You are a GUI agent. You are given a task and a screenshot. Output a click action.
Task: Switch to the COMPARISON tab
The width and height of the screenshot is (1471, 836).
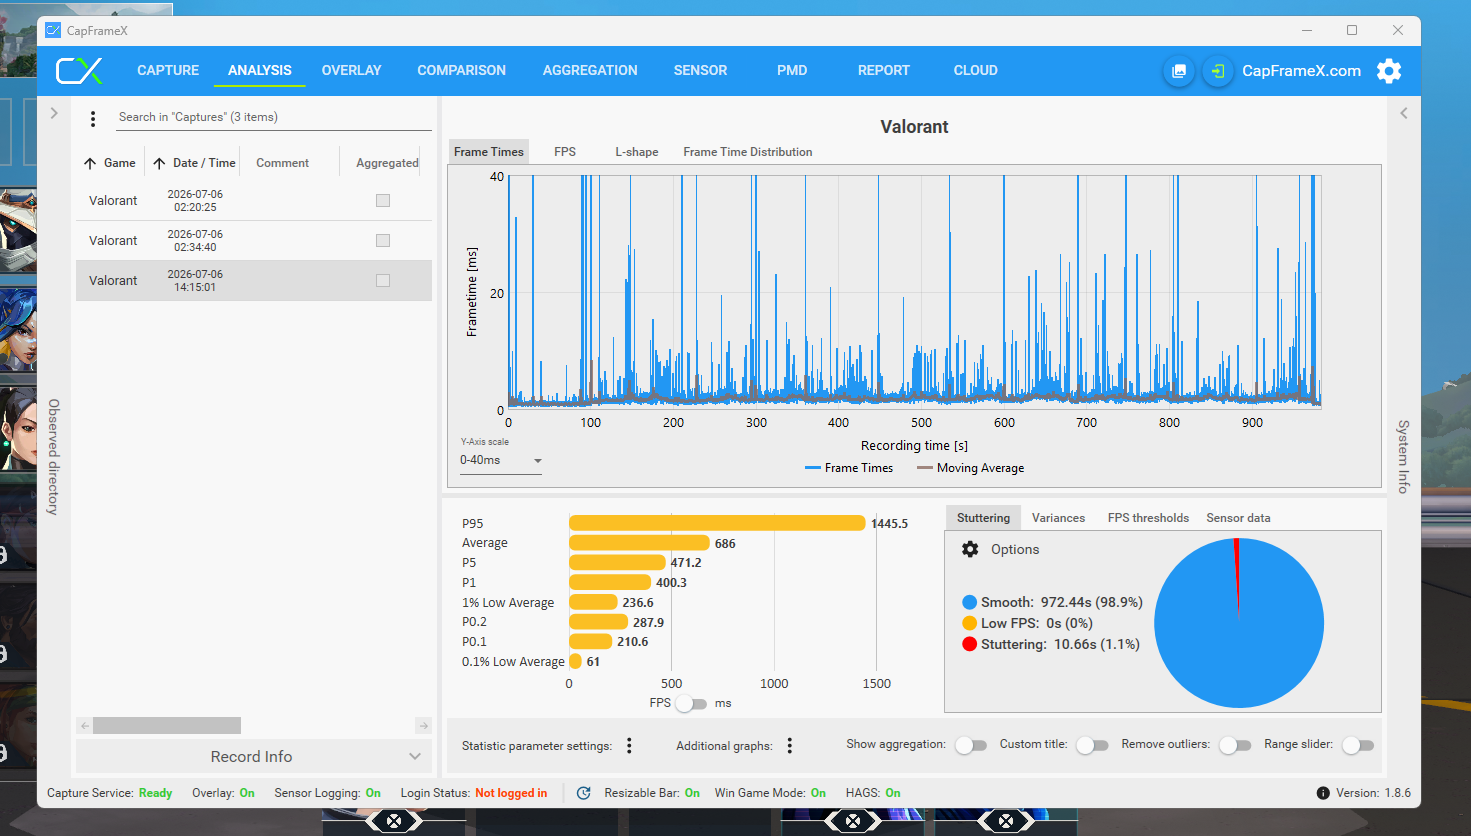pos(462,71)
